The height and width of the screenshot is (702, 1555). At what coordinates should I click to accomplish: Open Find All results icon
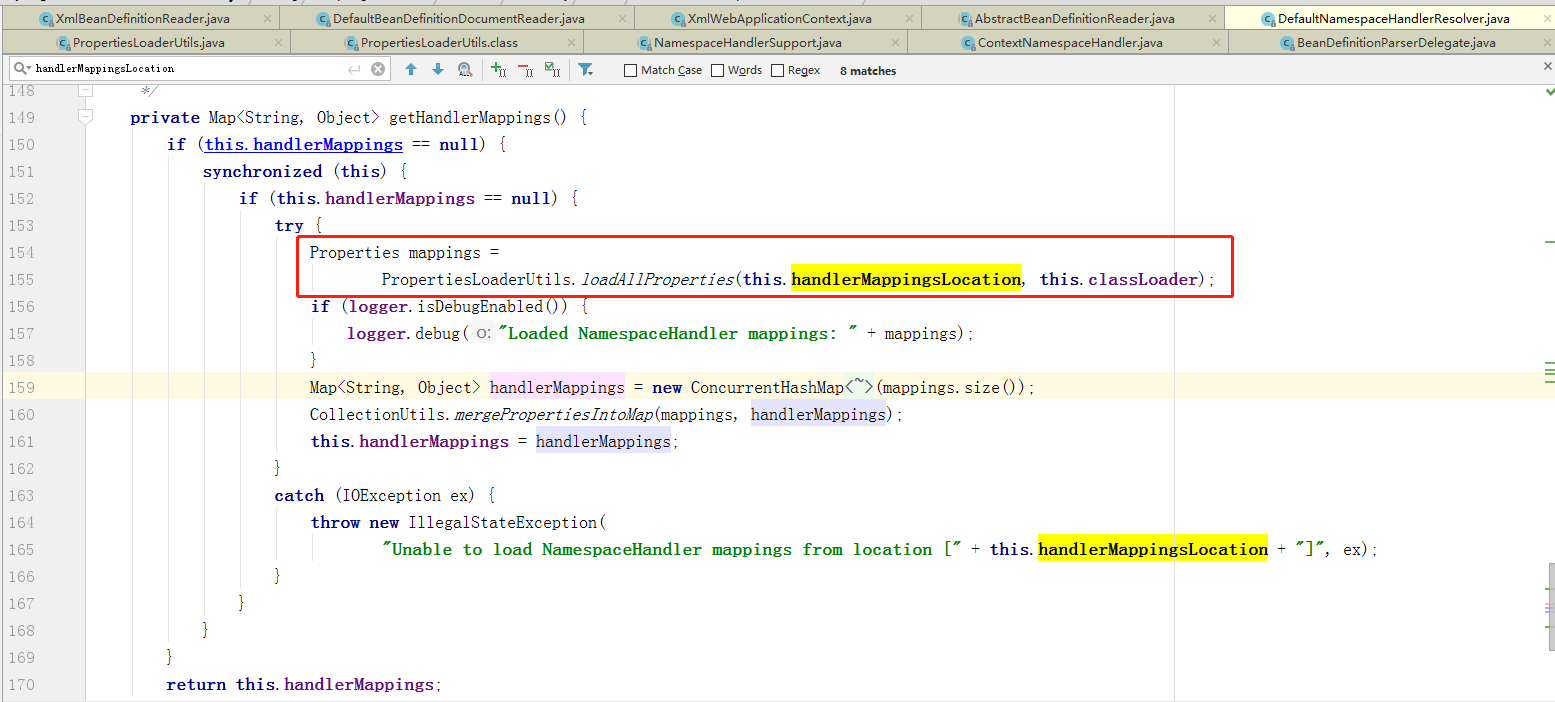(465, 69)
